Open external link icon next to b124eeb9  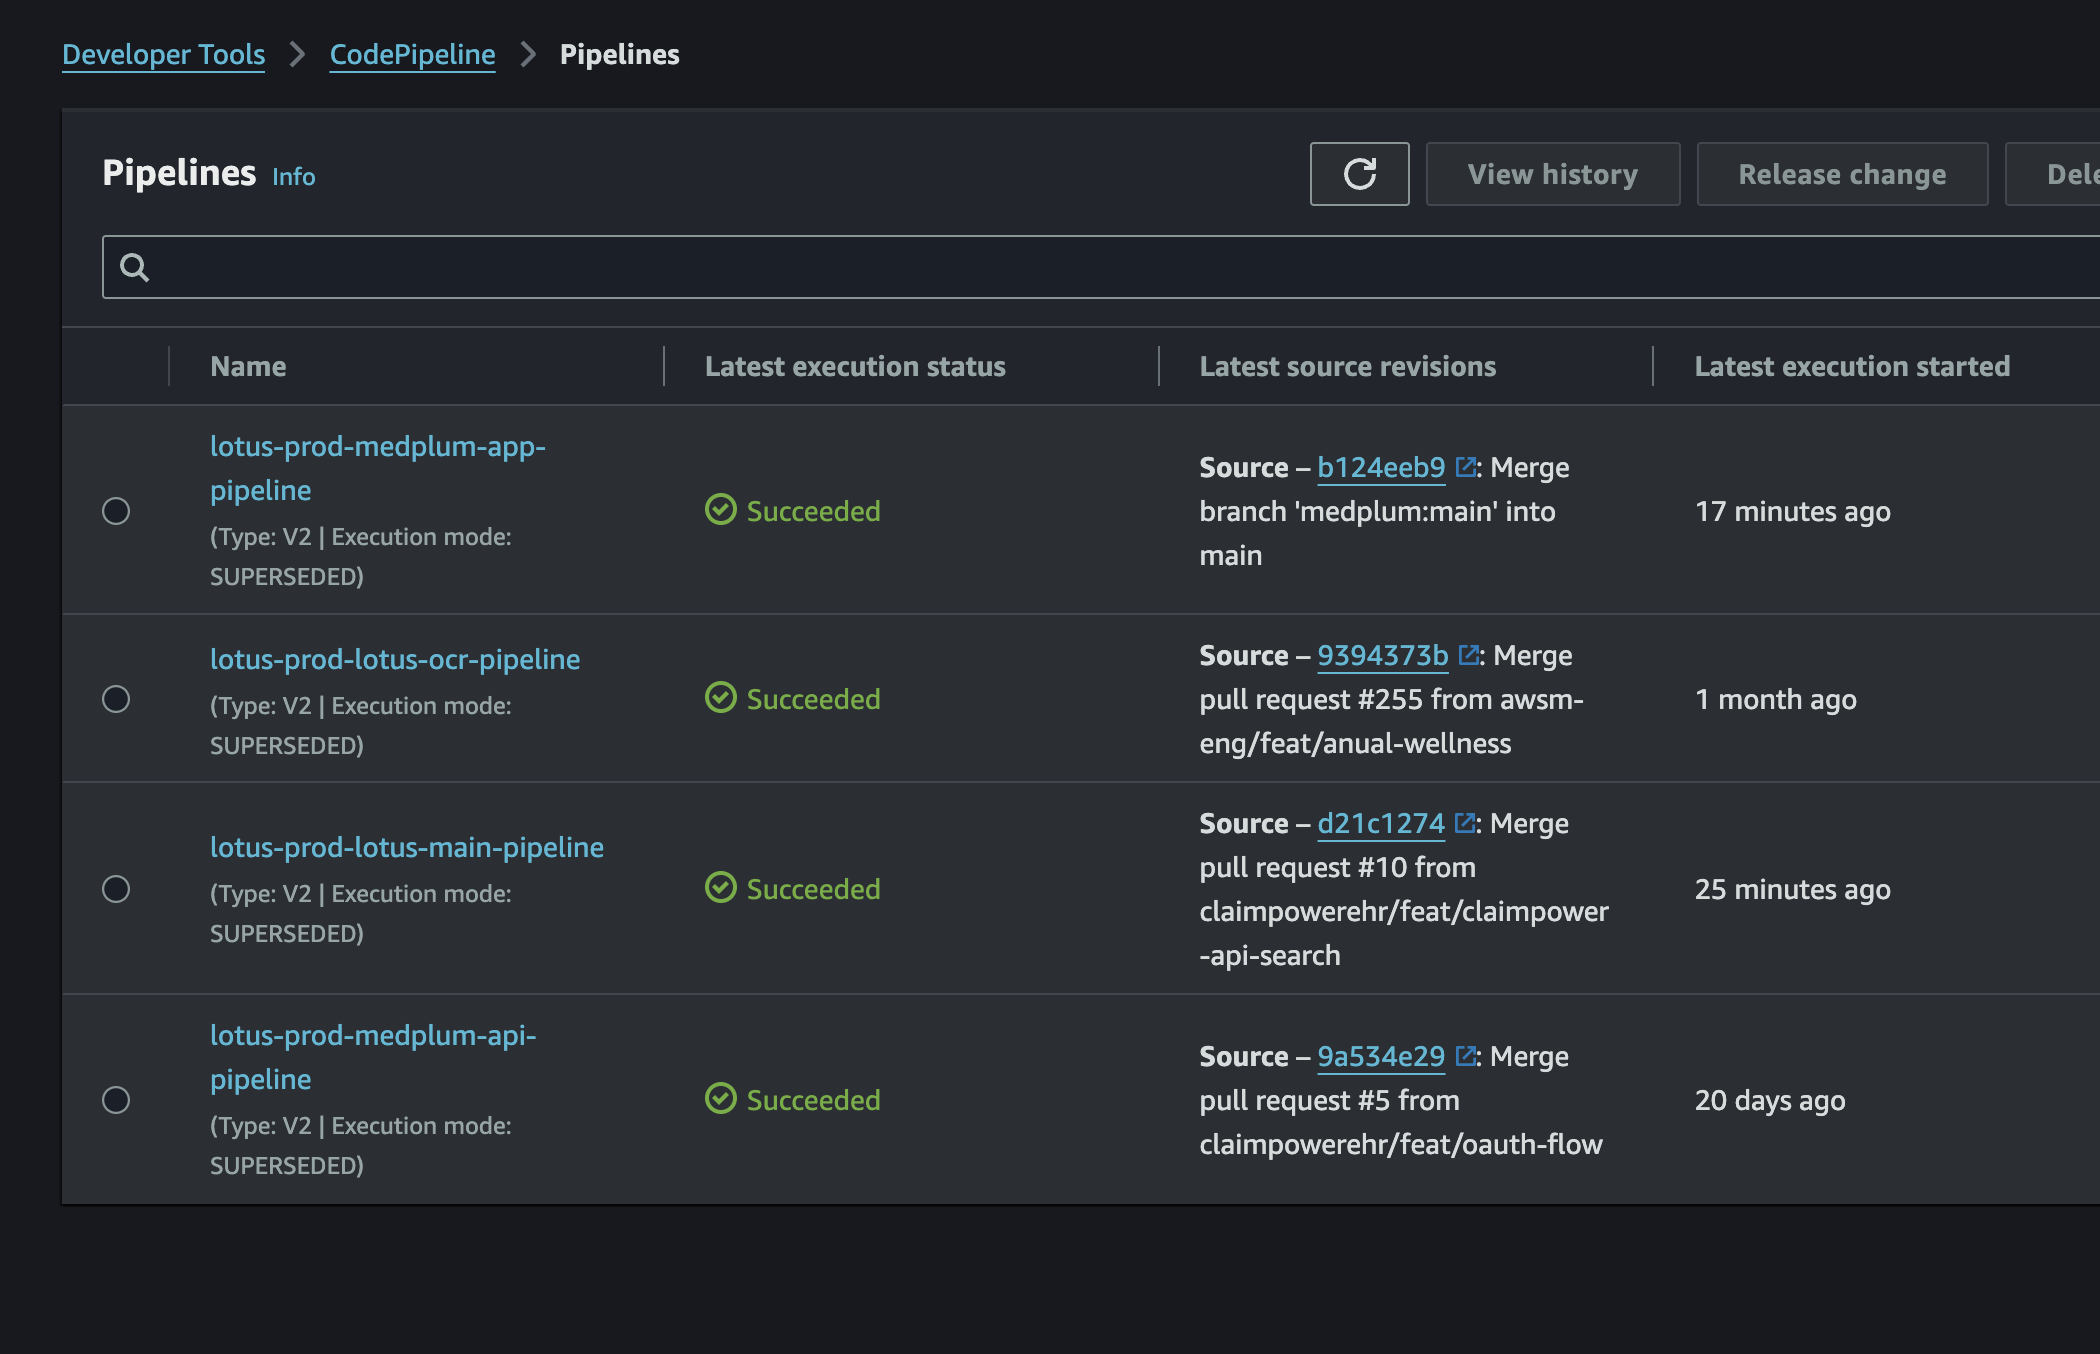click(x=1465, y=467)
